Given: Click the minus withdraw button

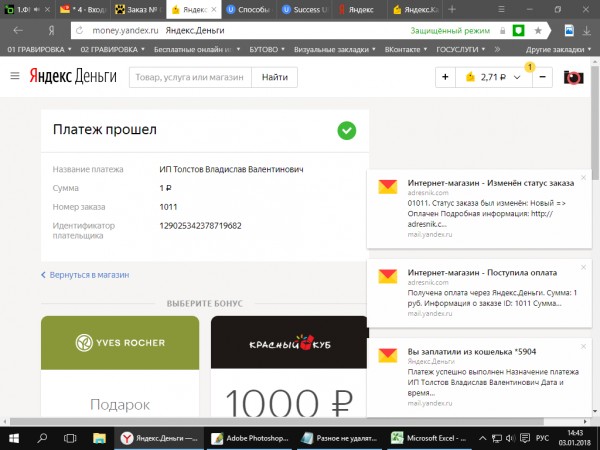Looking at the screenshot, I should 542,77.
